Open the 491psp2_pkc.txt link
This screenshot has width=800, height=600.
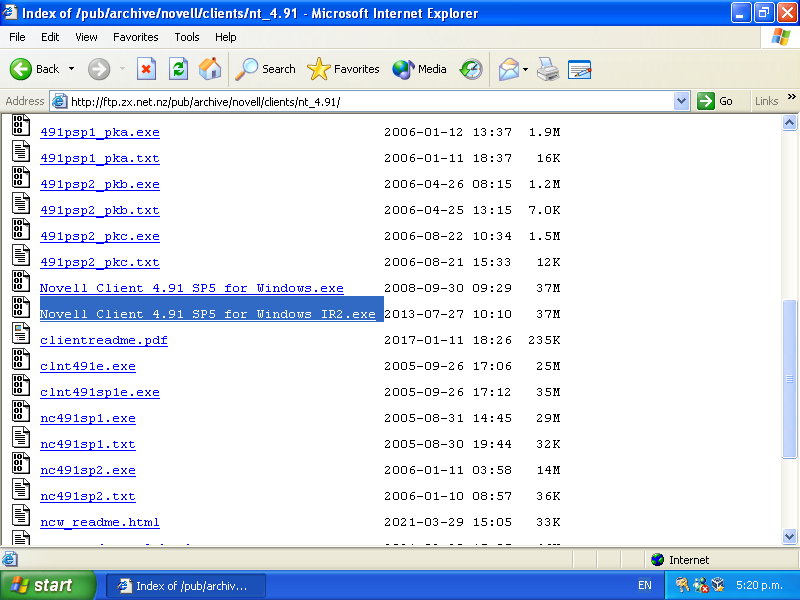coord(100,262)
